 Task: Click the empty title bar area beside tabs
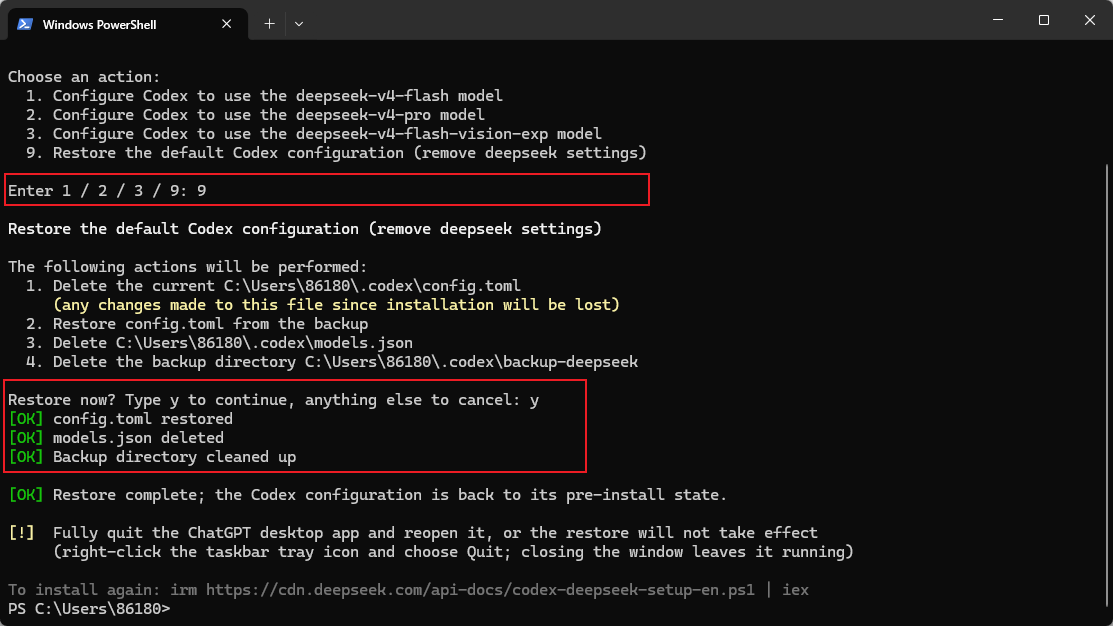tap(639, 20)
